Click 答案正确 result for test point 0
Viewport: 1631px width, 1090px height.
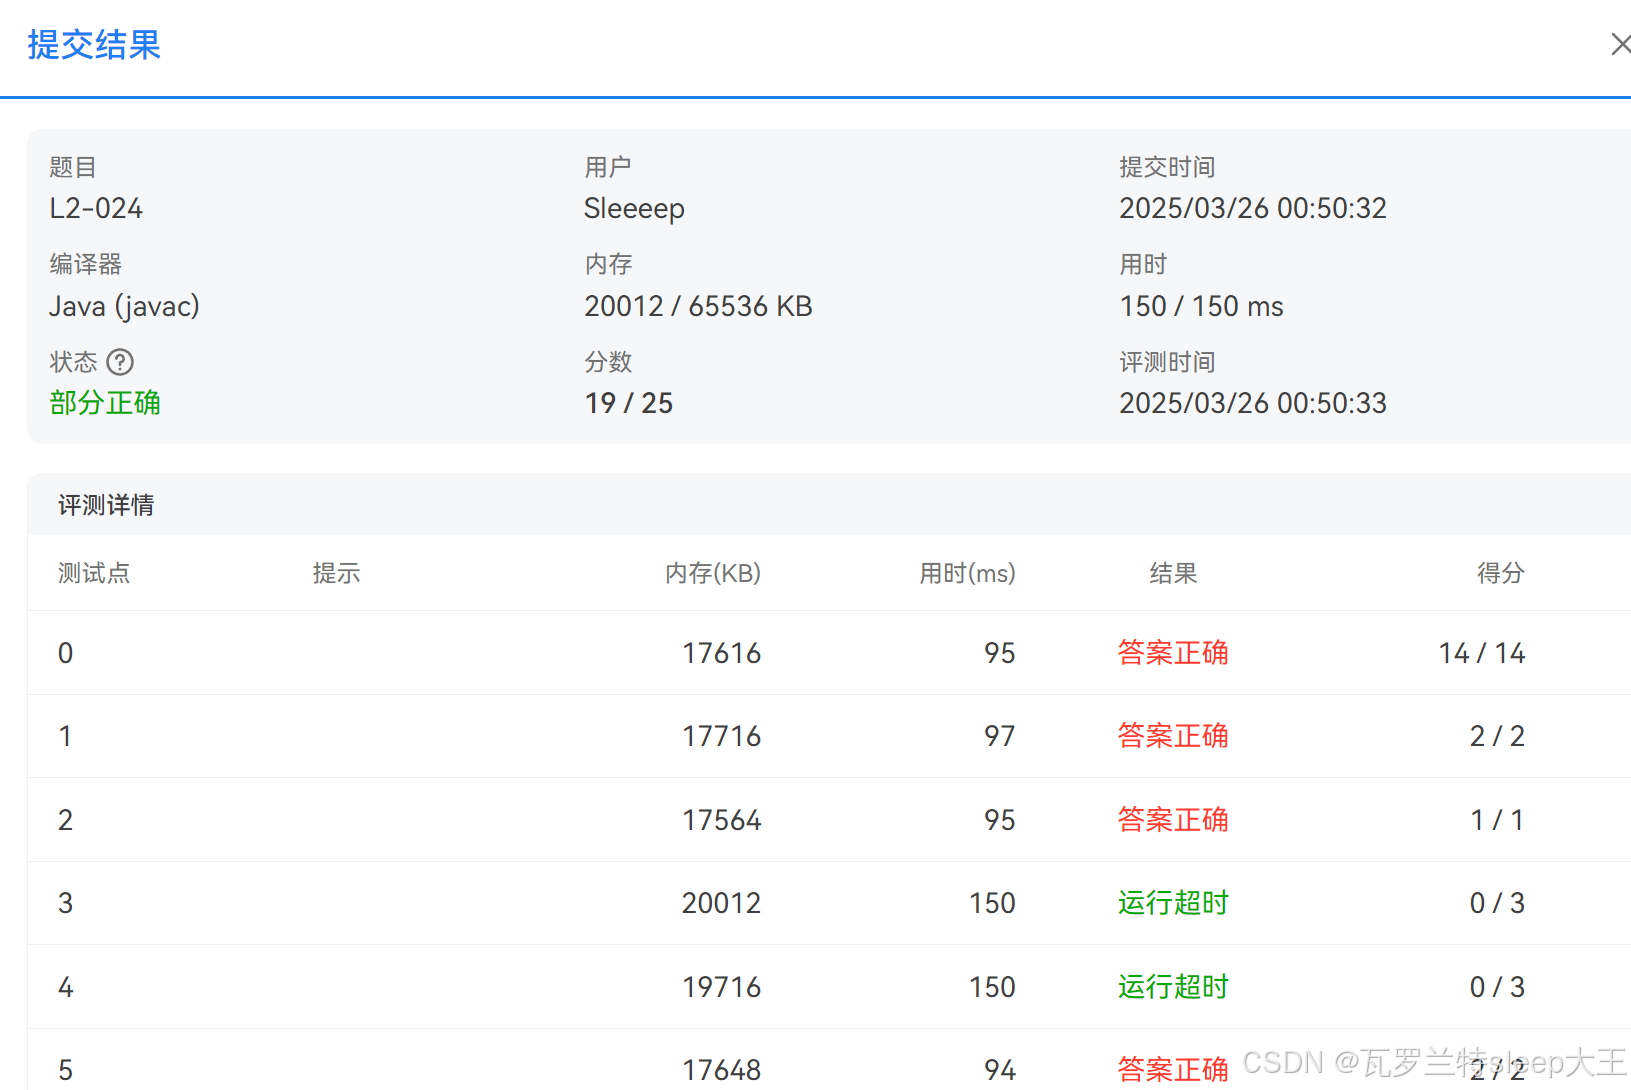click(x=1173, y=653)
